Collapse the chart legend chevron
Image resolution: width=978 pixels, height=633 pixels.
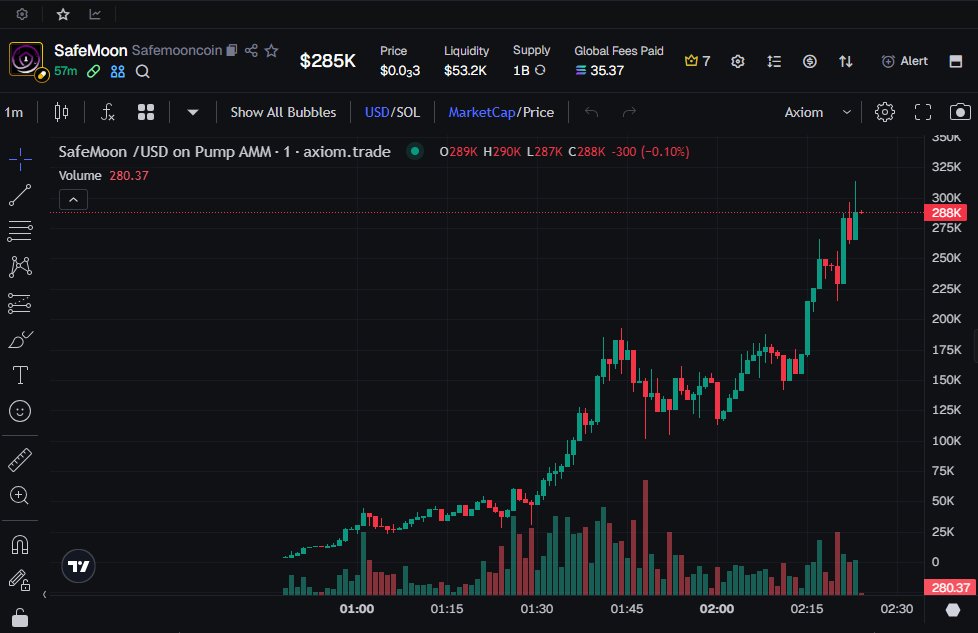coord(75,200)
